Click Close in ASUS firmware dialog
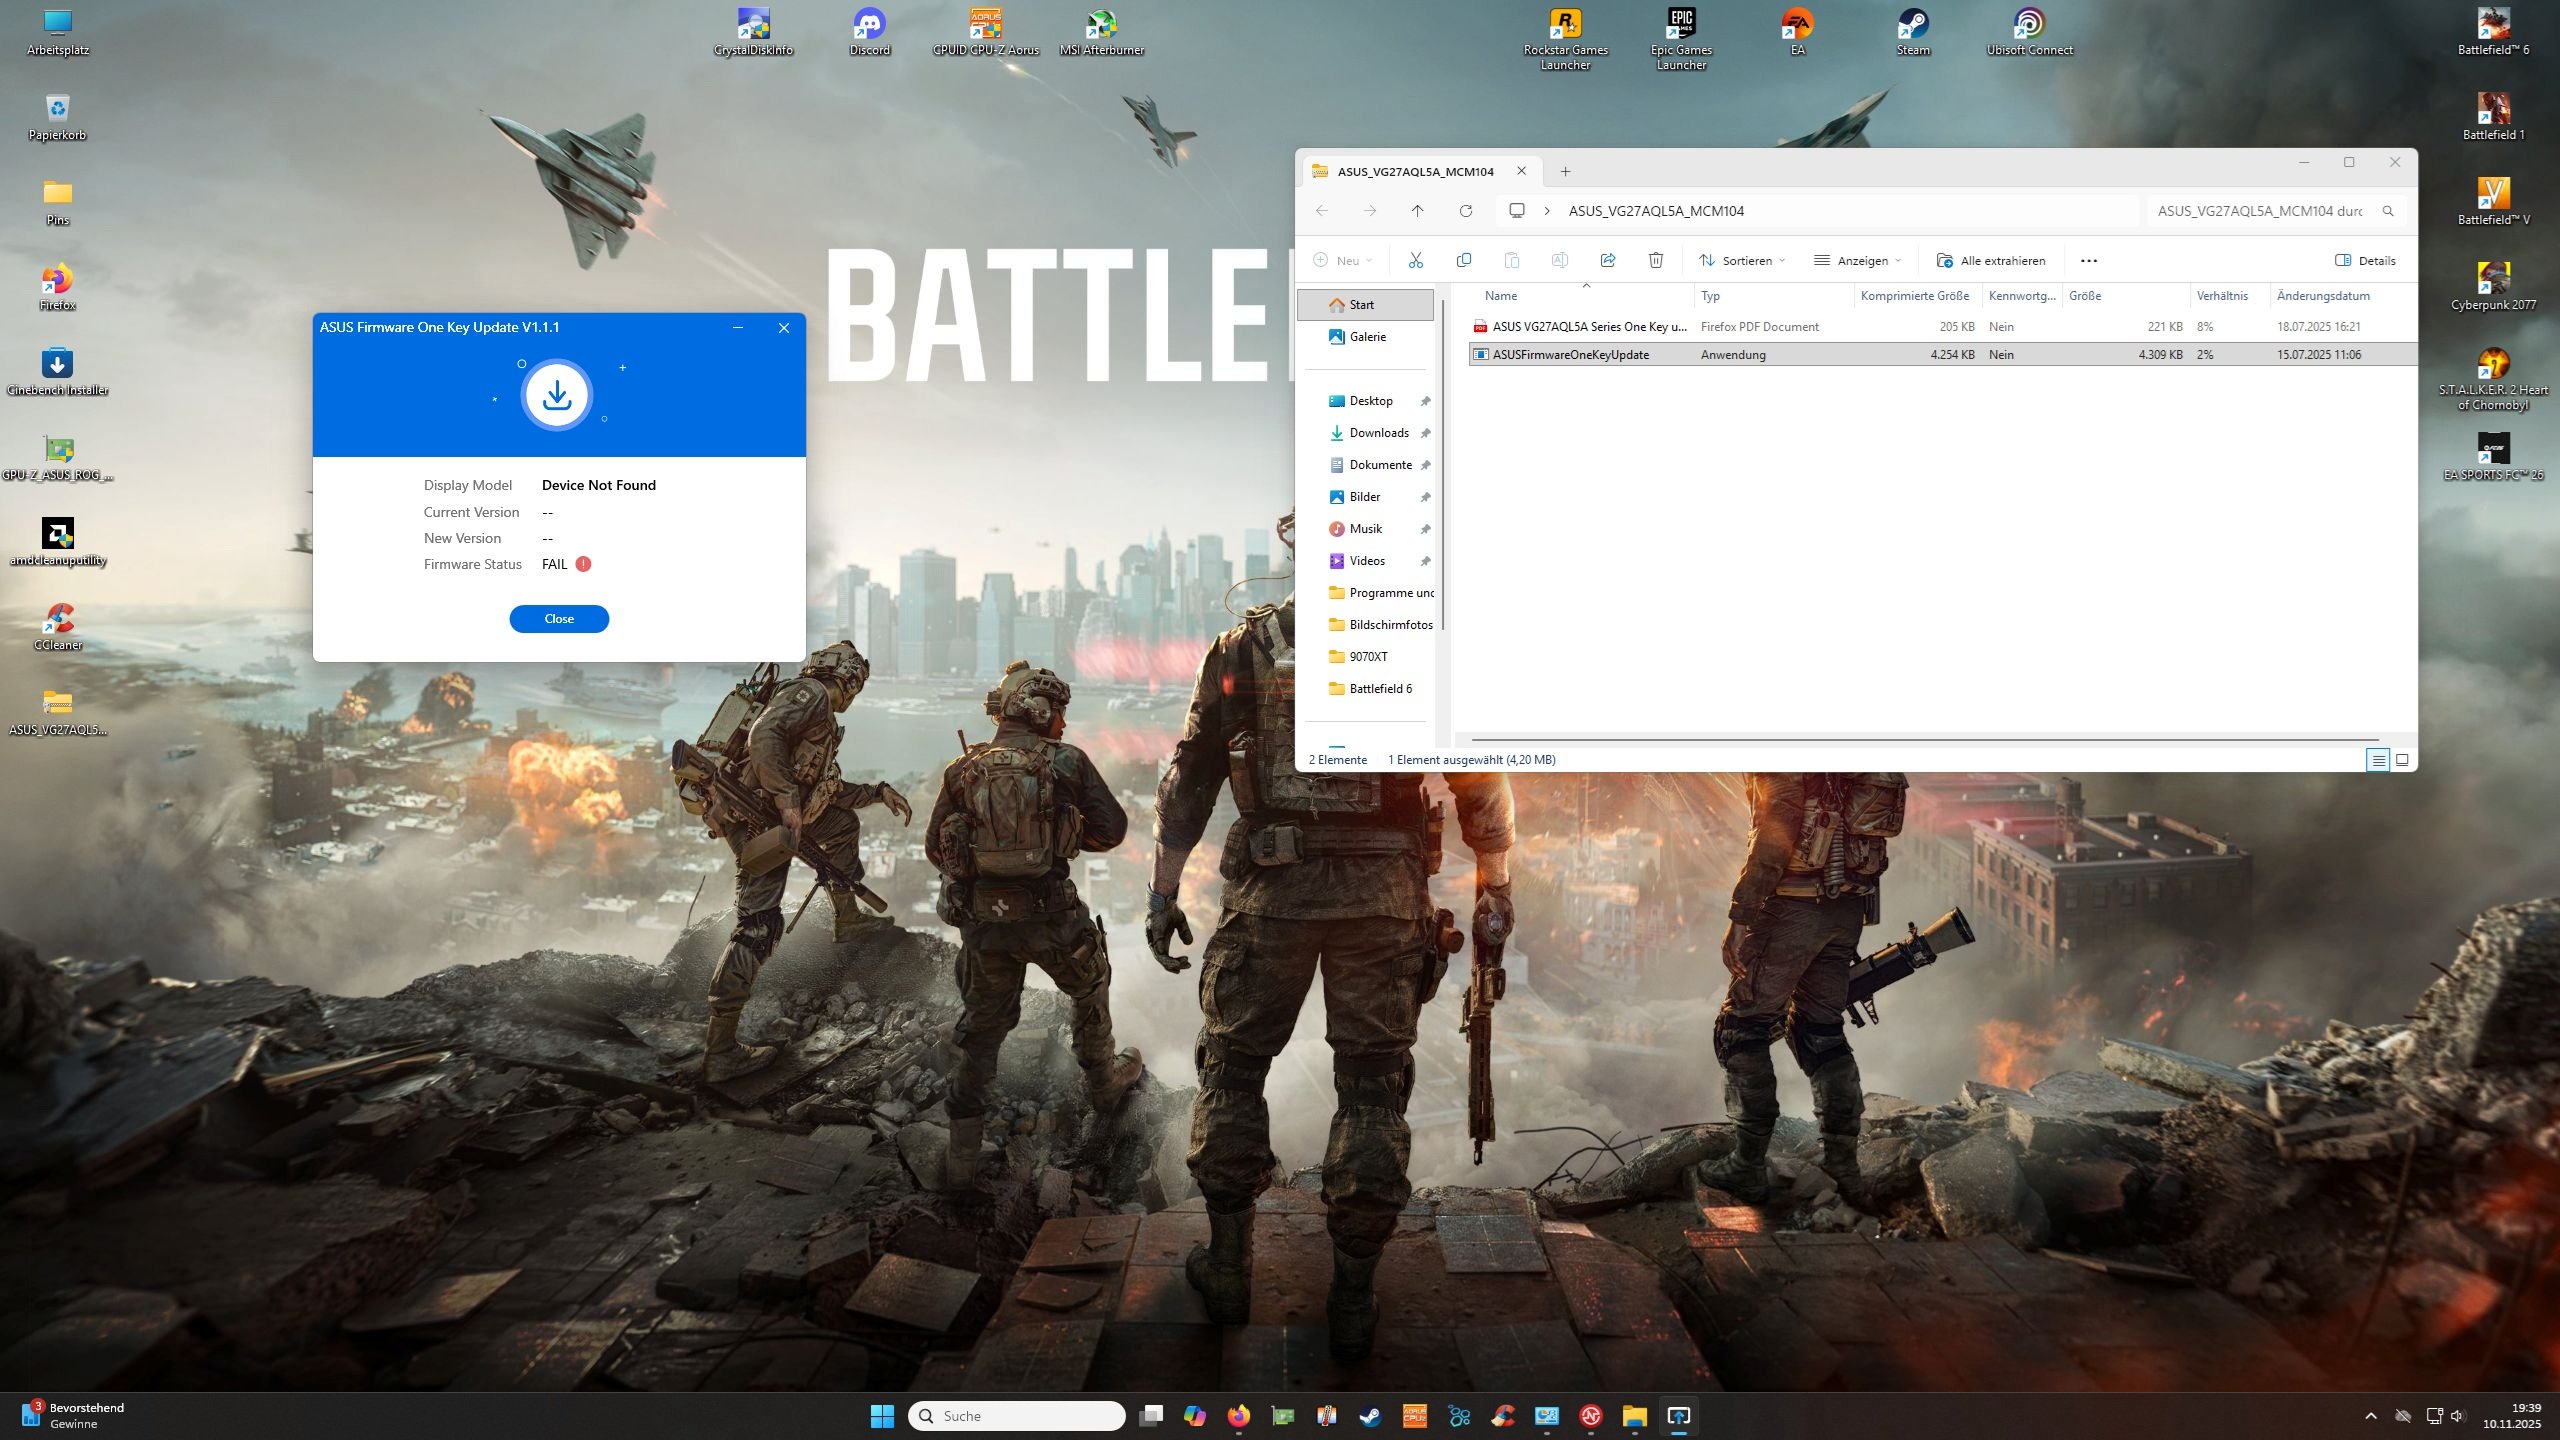Viewport: 2560px width, 1440px height. pyautogui.click(x=559, y=619)
